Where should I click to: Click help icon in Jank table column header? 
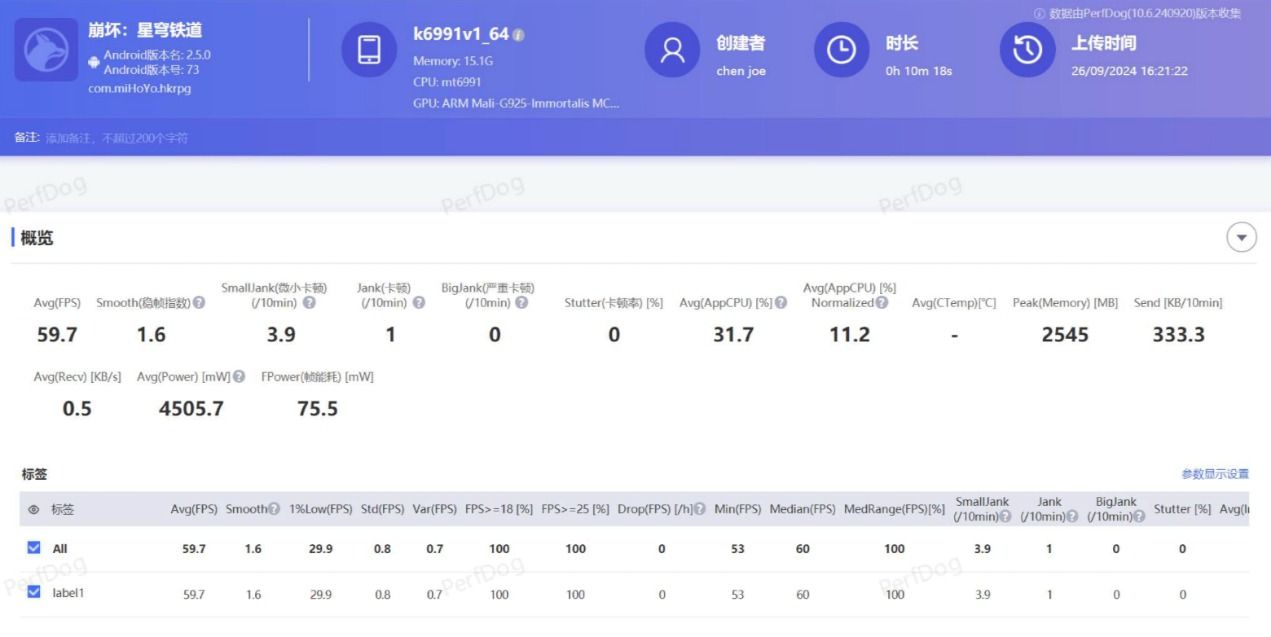click(x=1072, y=516)
